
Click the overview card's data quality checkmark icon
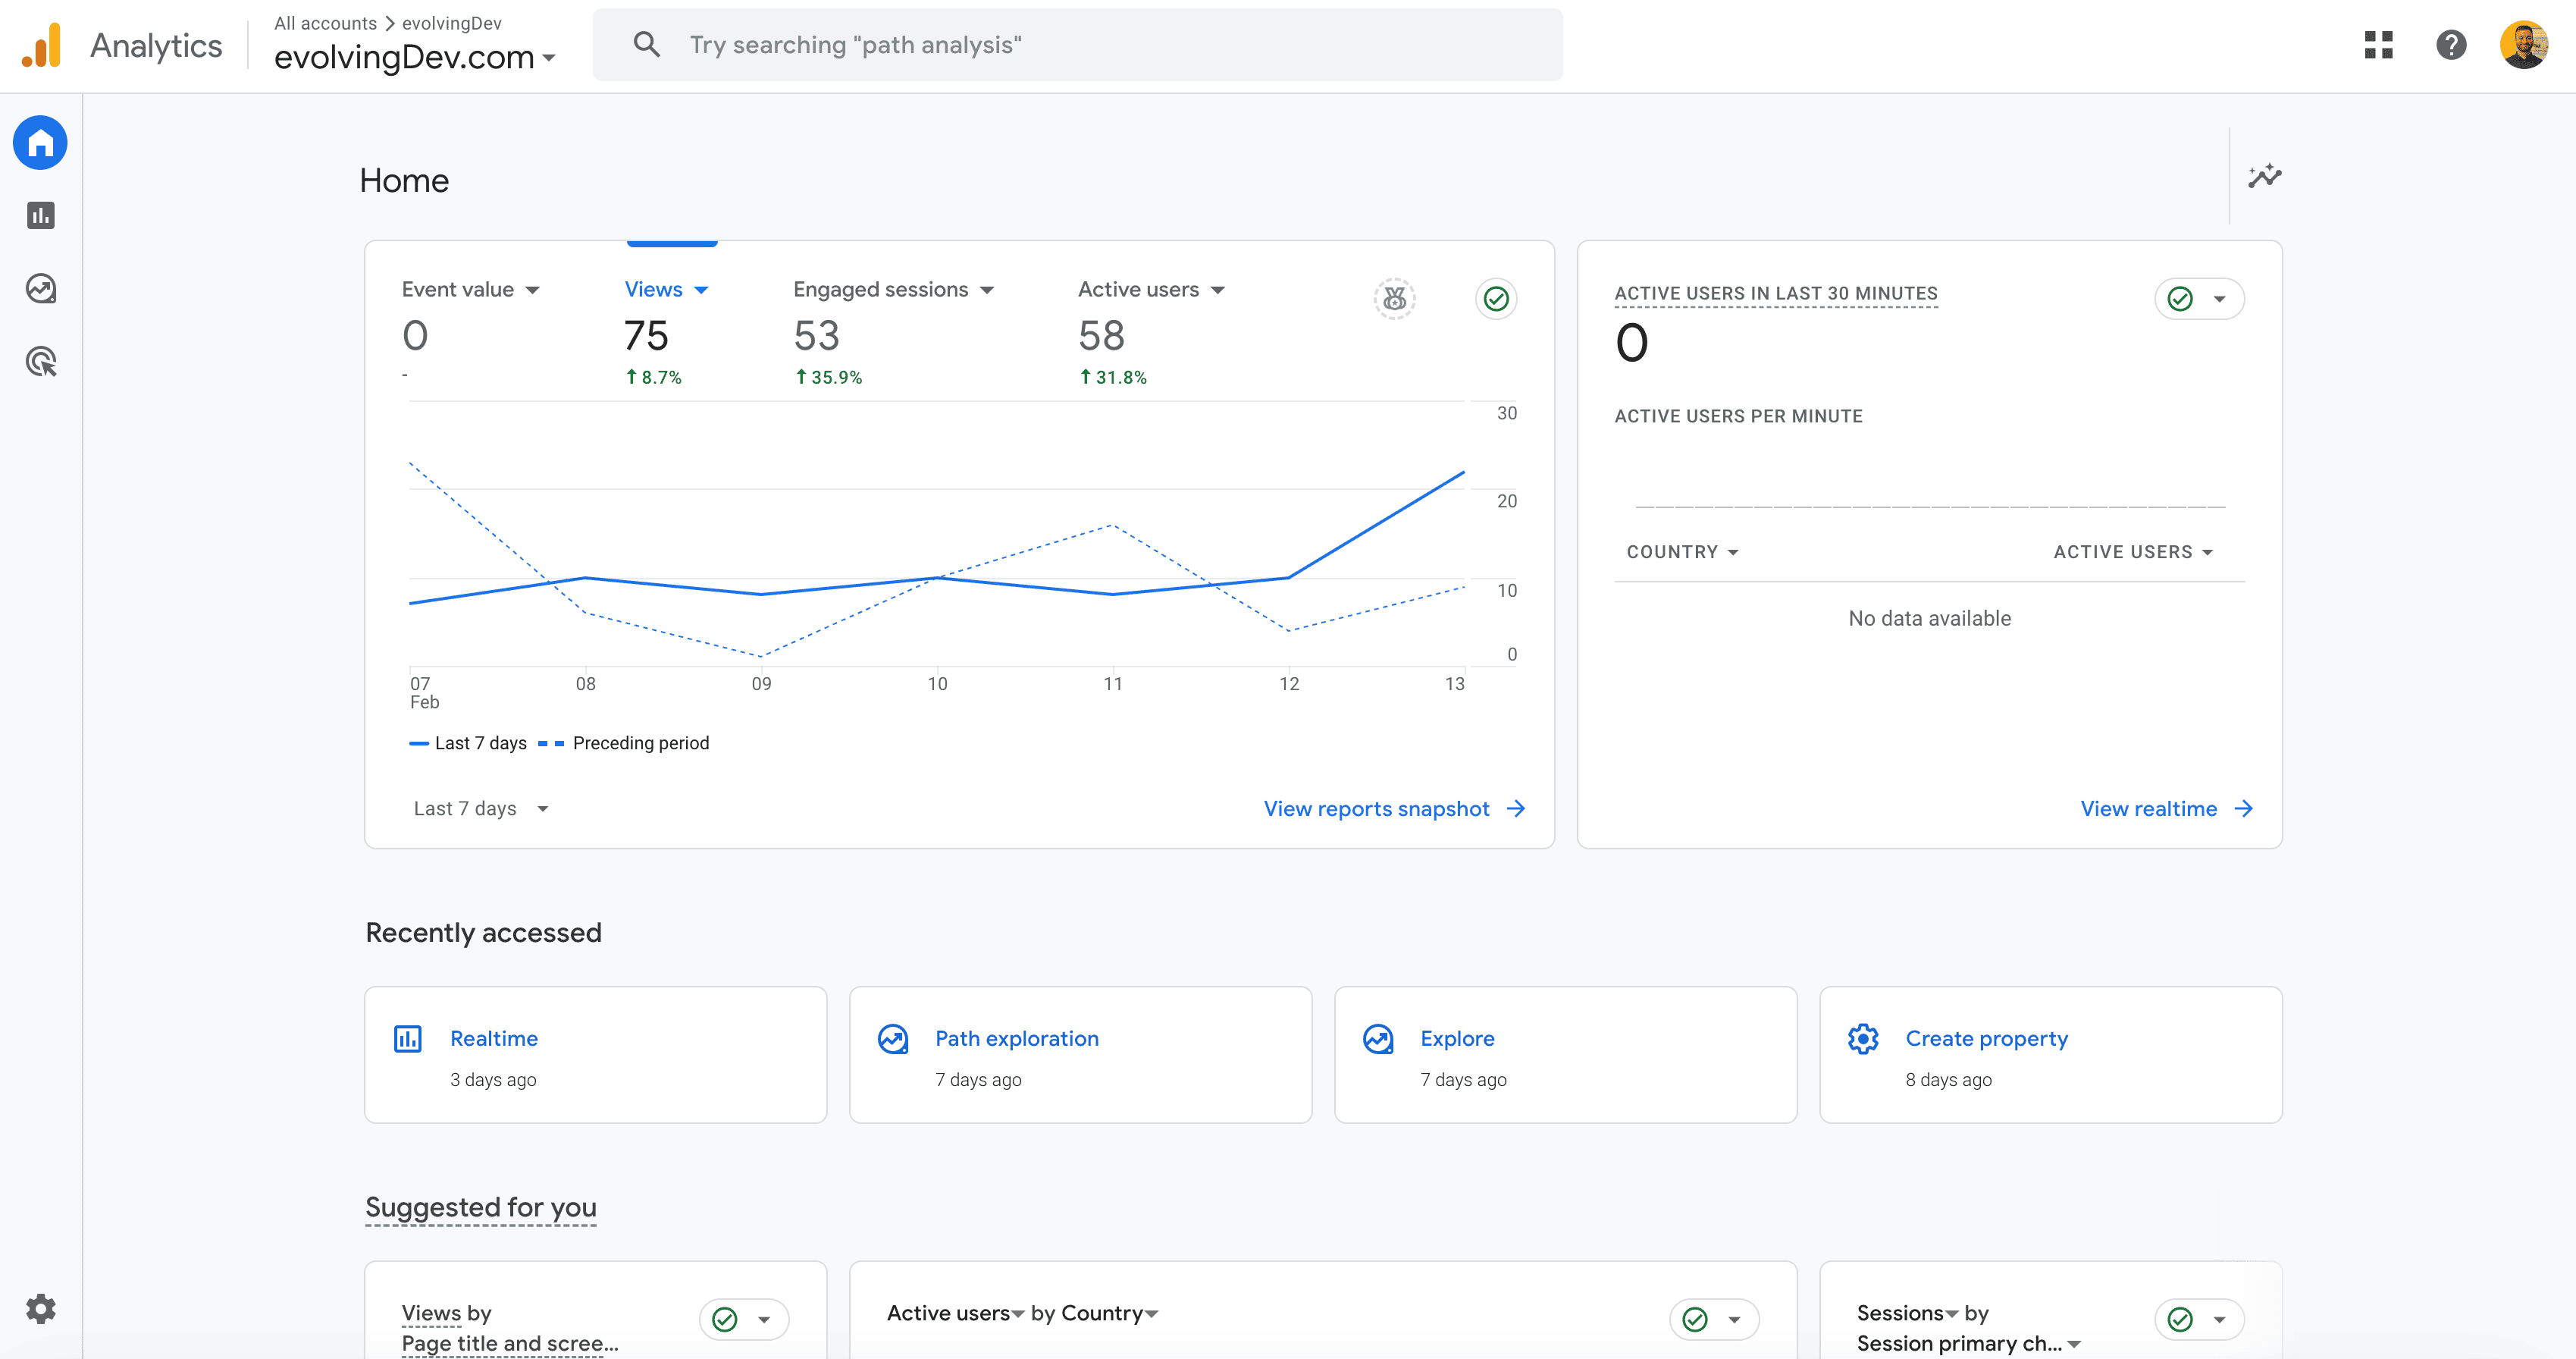click(1496, 299)
